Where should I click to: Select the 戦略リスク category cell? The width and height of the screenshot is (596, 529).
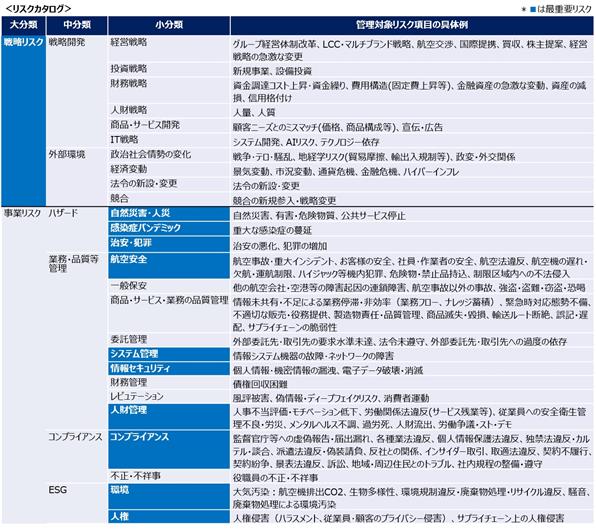coord(24,121)
